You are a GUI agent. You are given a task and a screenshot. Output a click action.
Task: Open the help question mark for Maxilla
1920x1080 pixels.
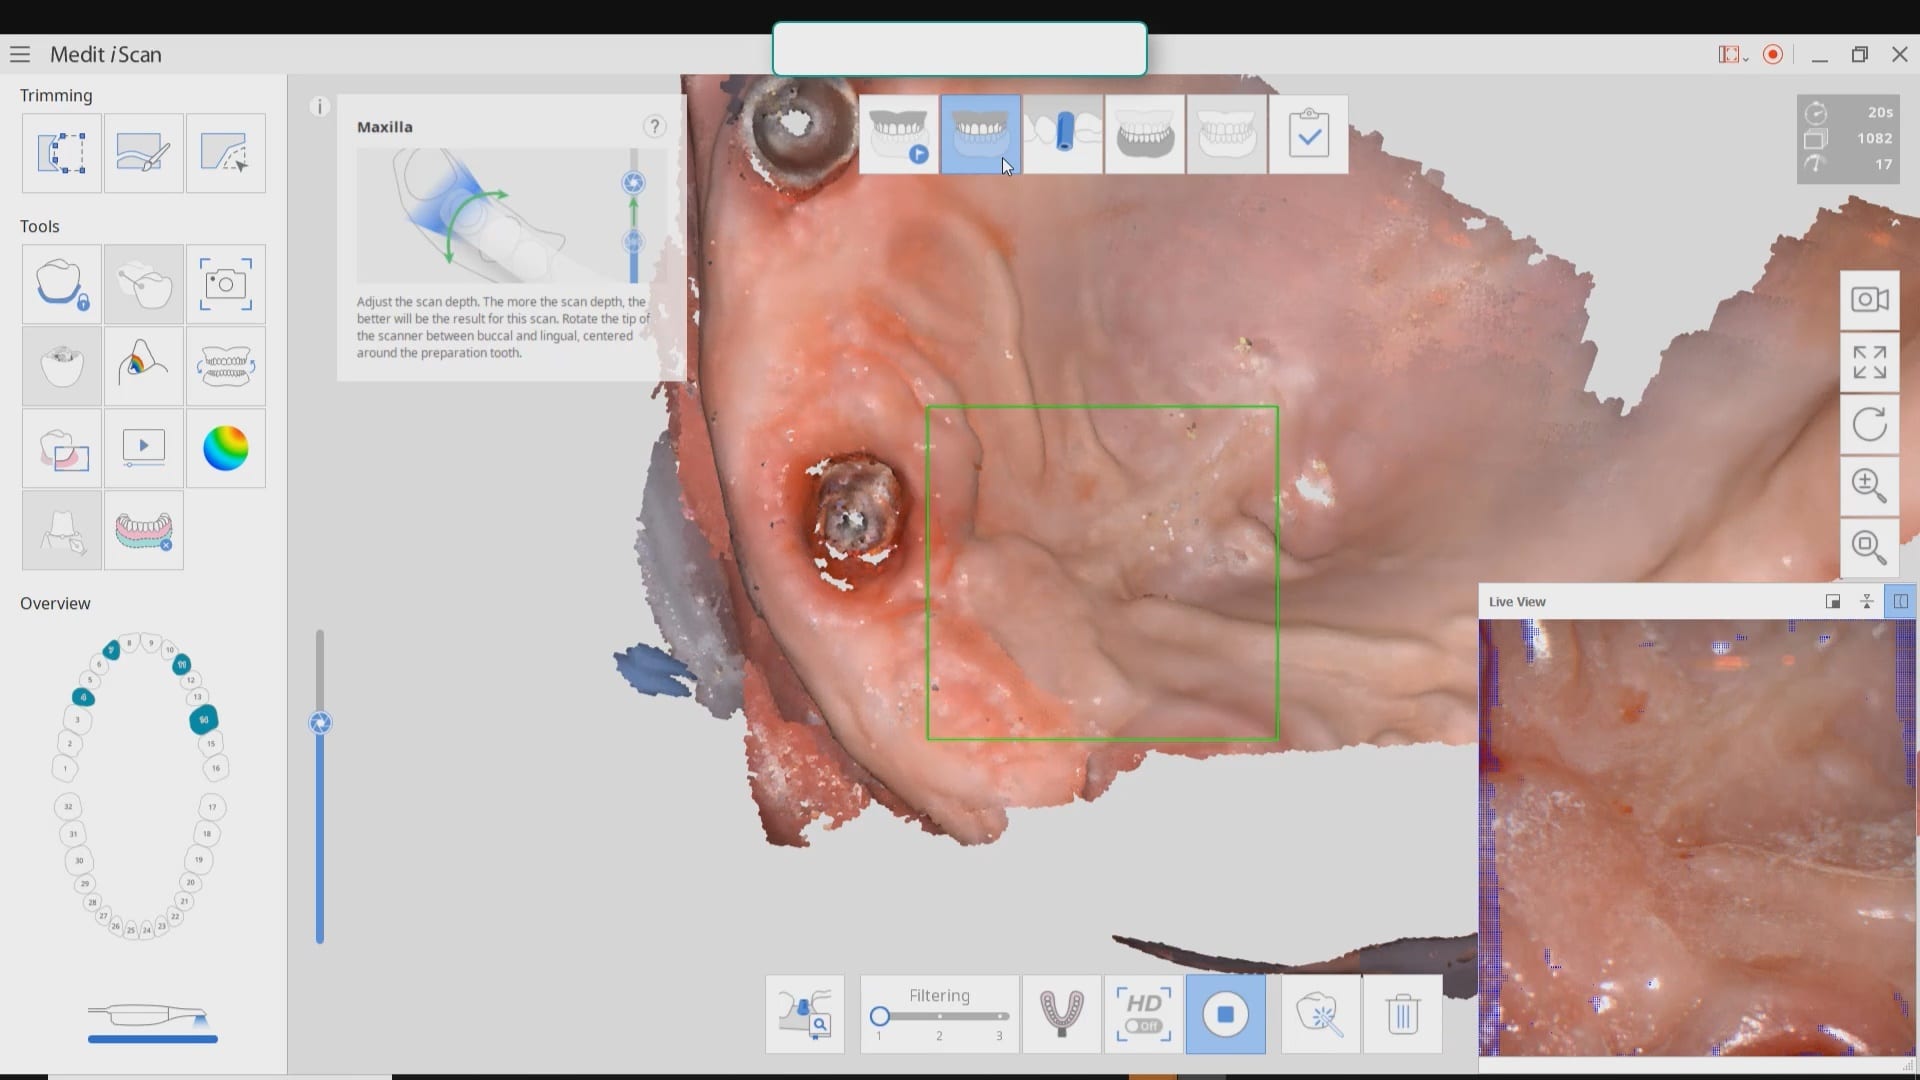tap(654, 126)
